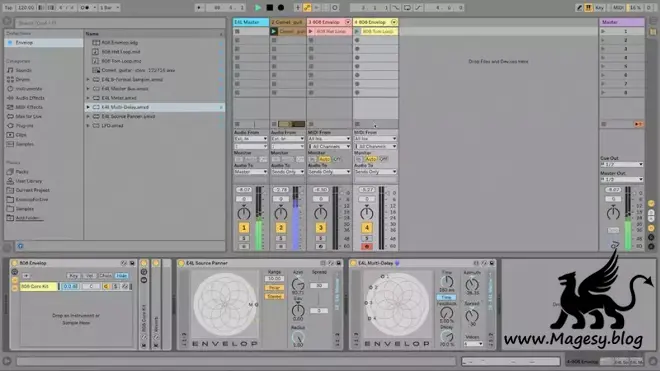Select the E4L Master track header

click(x=250, y=22)
